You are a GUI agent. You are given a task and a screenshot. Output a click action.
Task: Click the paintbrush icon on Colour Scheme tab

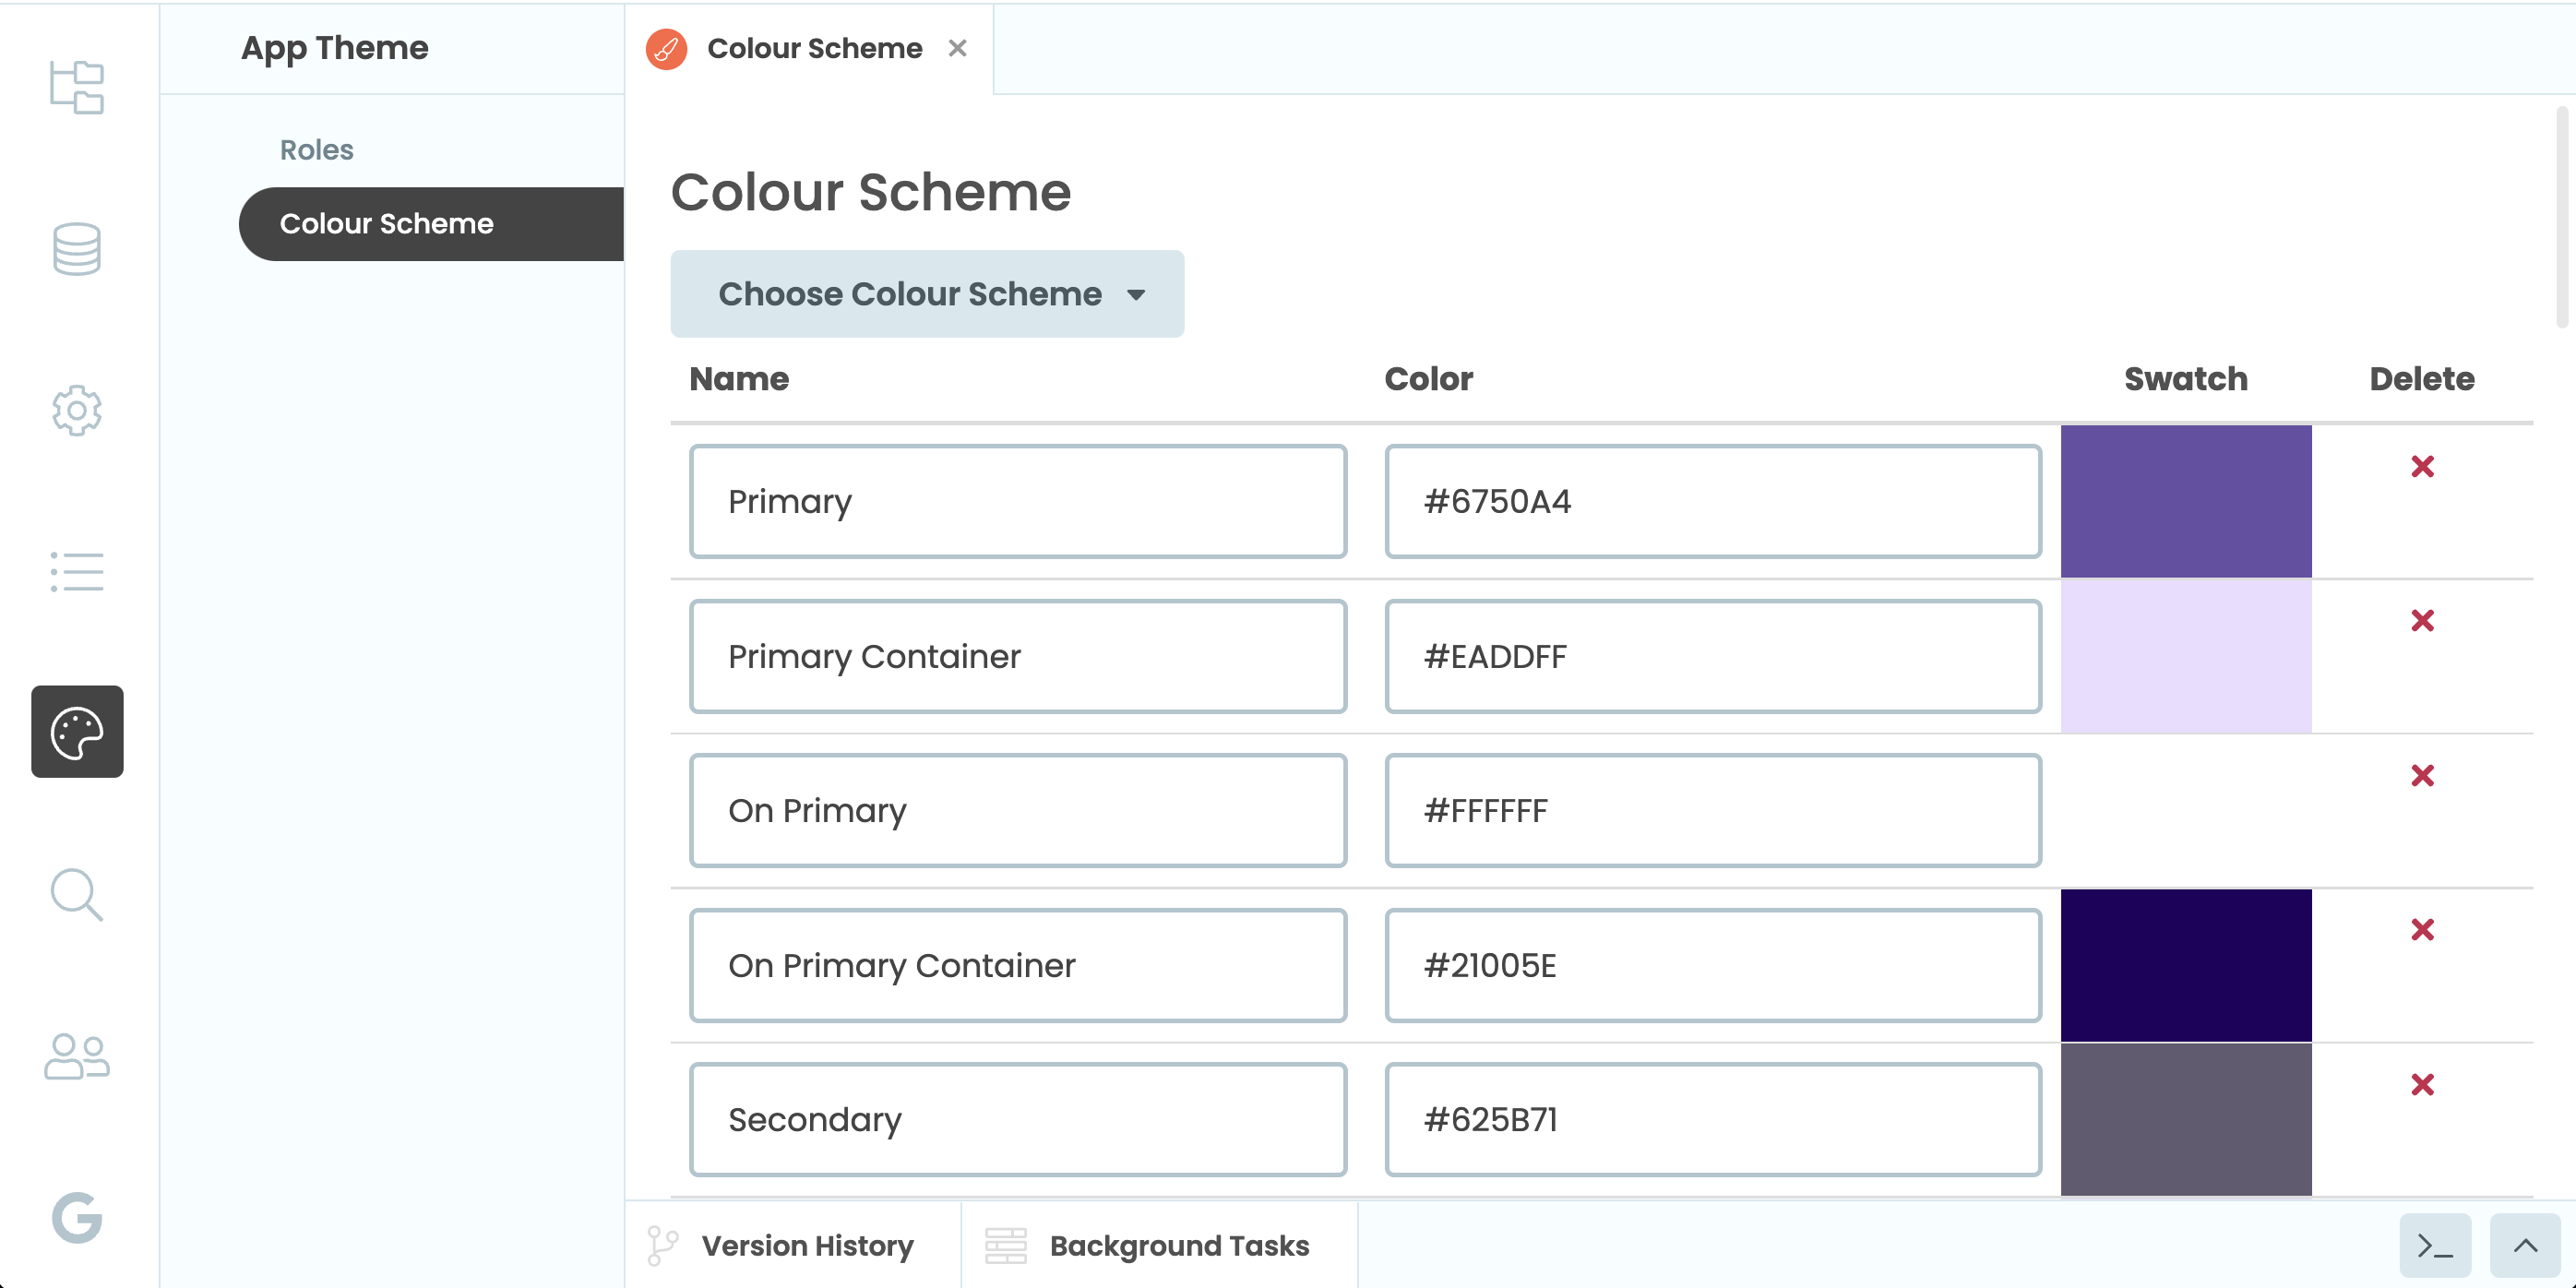point(667,48)
